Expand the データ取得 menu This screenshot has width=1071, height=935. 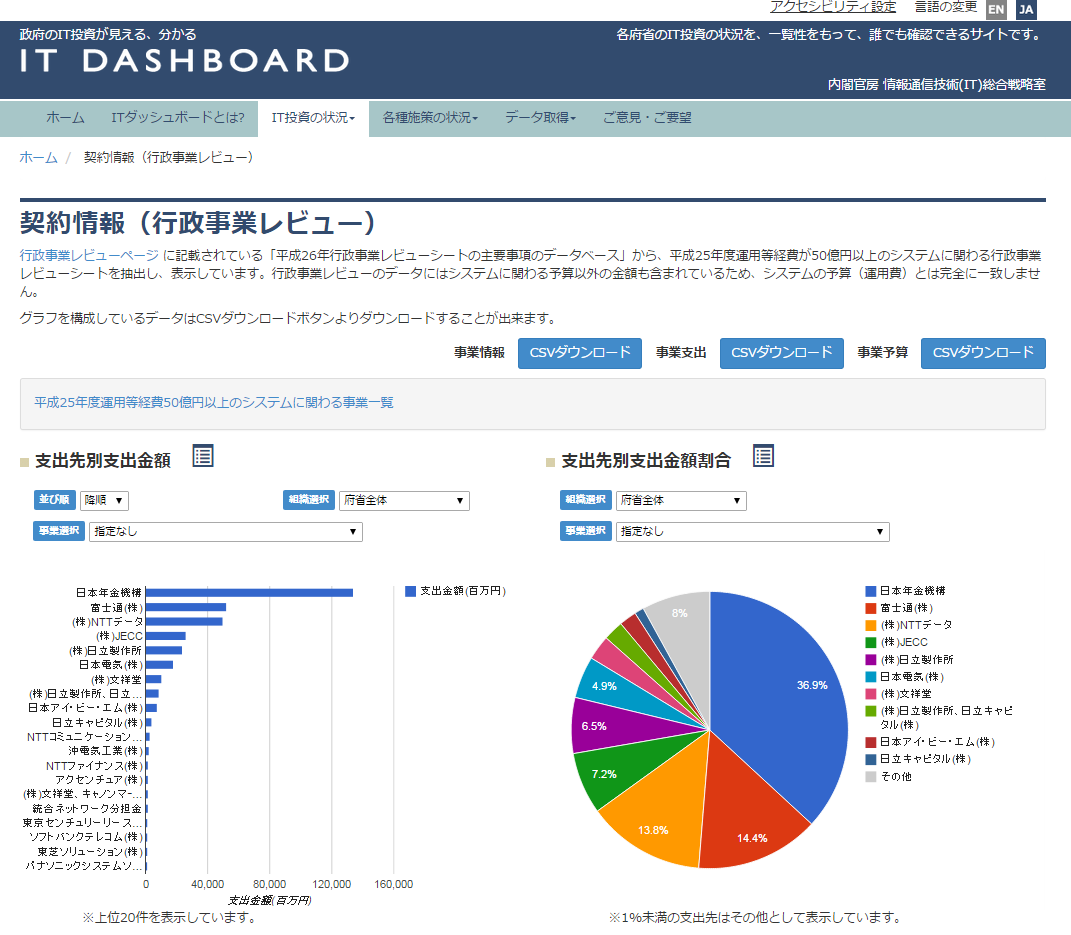540,118
